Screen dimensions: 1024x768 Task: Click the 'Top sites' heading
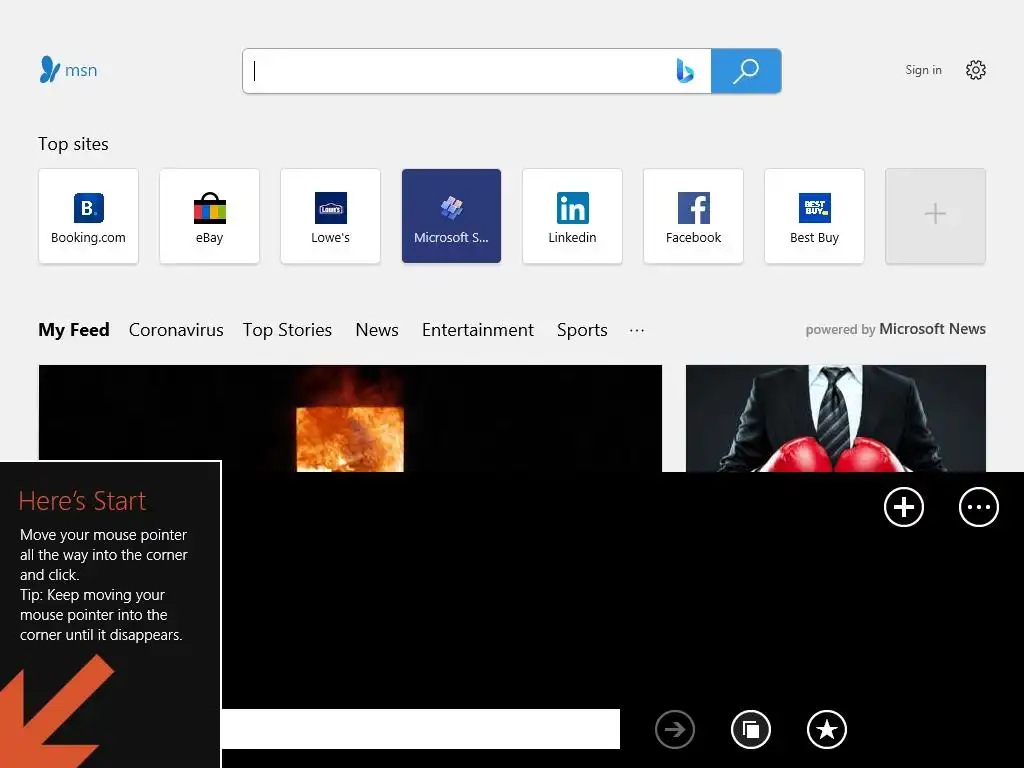coord(73,144)
